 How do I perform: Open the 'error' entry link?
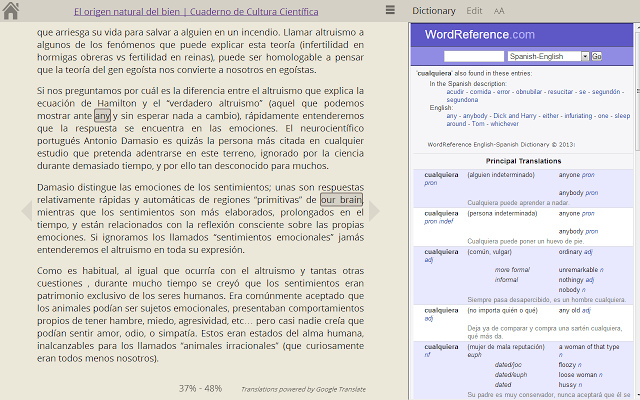(503, 92)
